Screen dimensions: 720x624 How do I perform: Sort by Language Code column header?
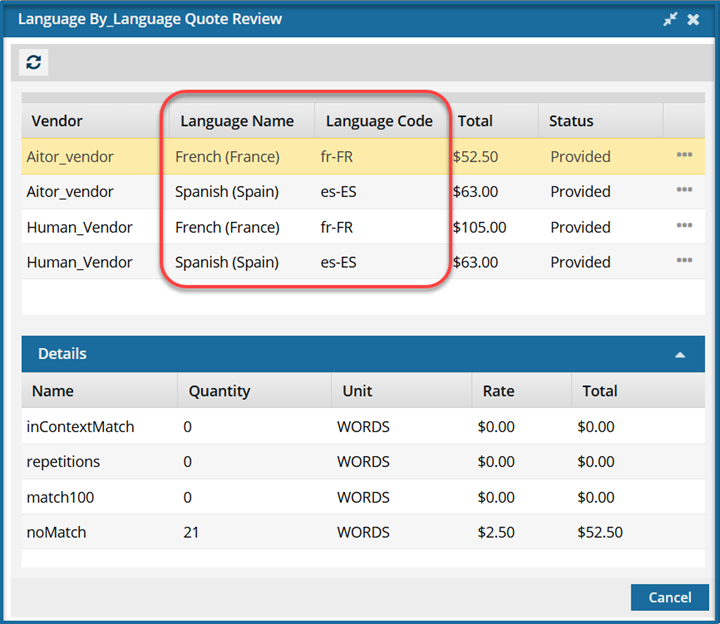[379, 121]
